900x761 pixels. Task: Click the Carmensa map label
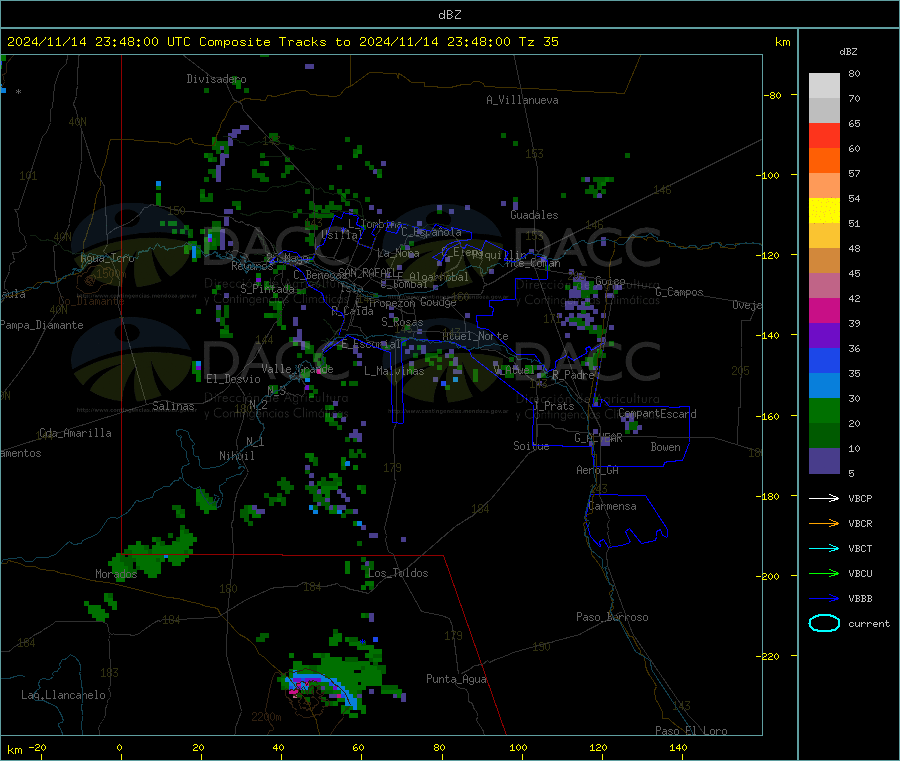(612, 506)
